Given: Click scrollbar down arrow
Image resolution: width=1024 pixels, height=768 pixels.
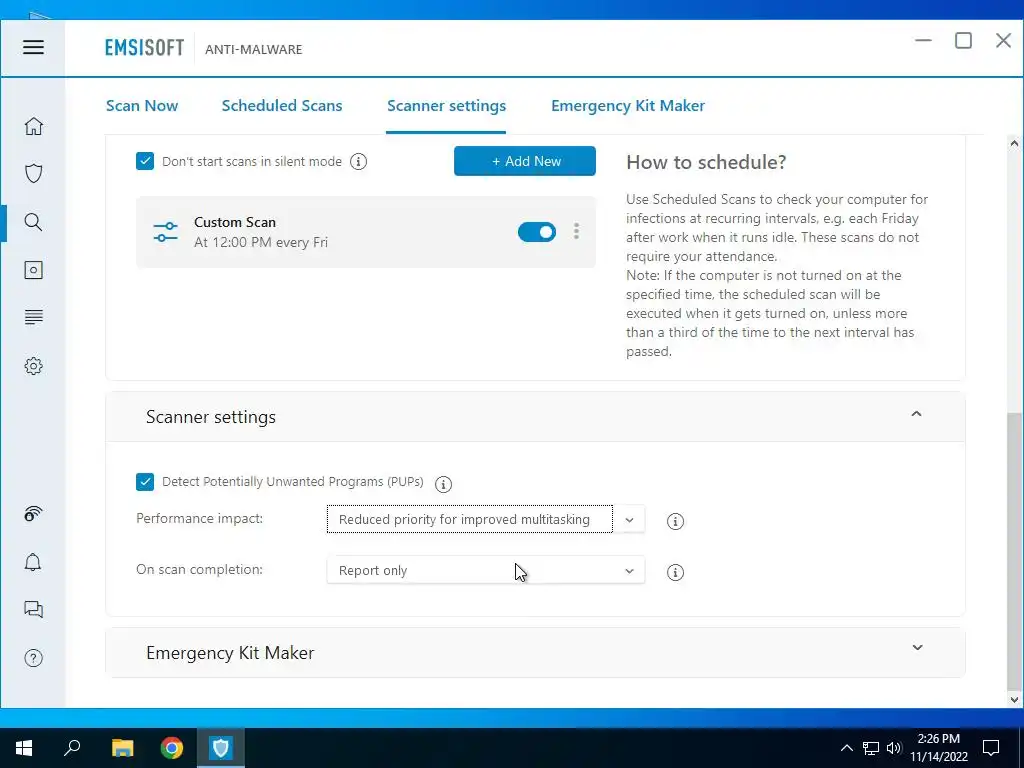Looking at the screenshot, I should coord(1014,699).
